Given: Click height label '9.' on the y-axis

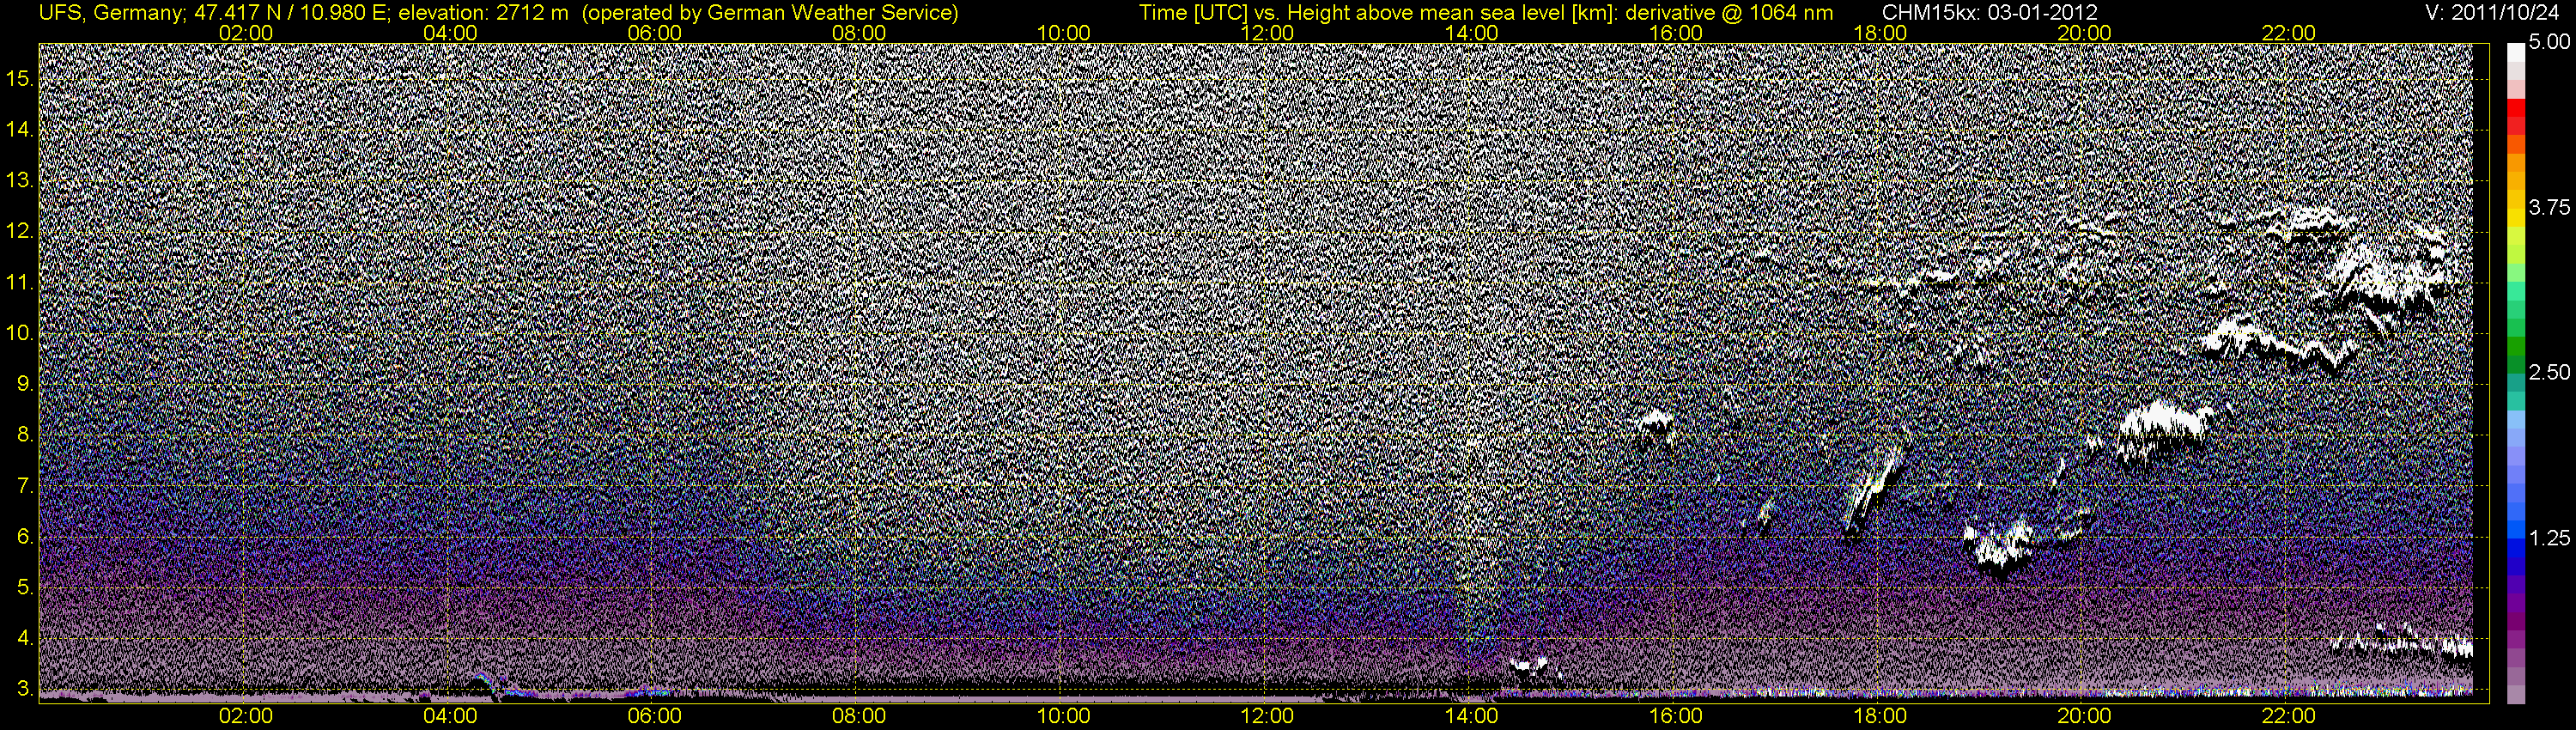Looking at the screenshot, I should pos(25,384).
